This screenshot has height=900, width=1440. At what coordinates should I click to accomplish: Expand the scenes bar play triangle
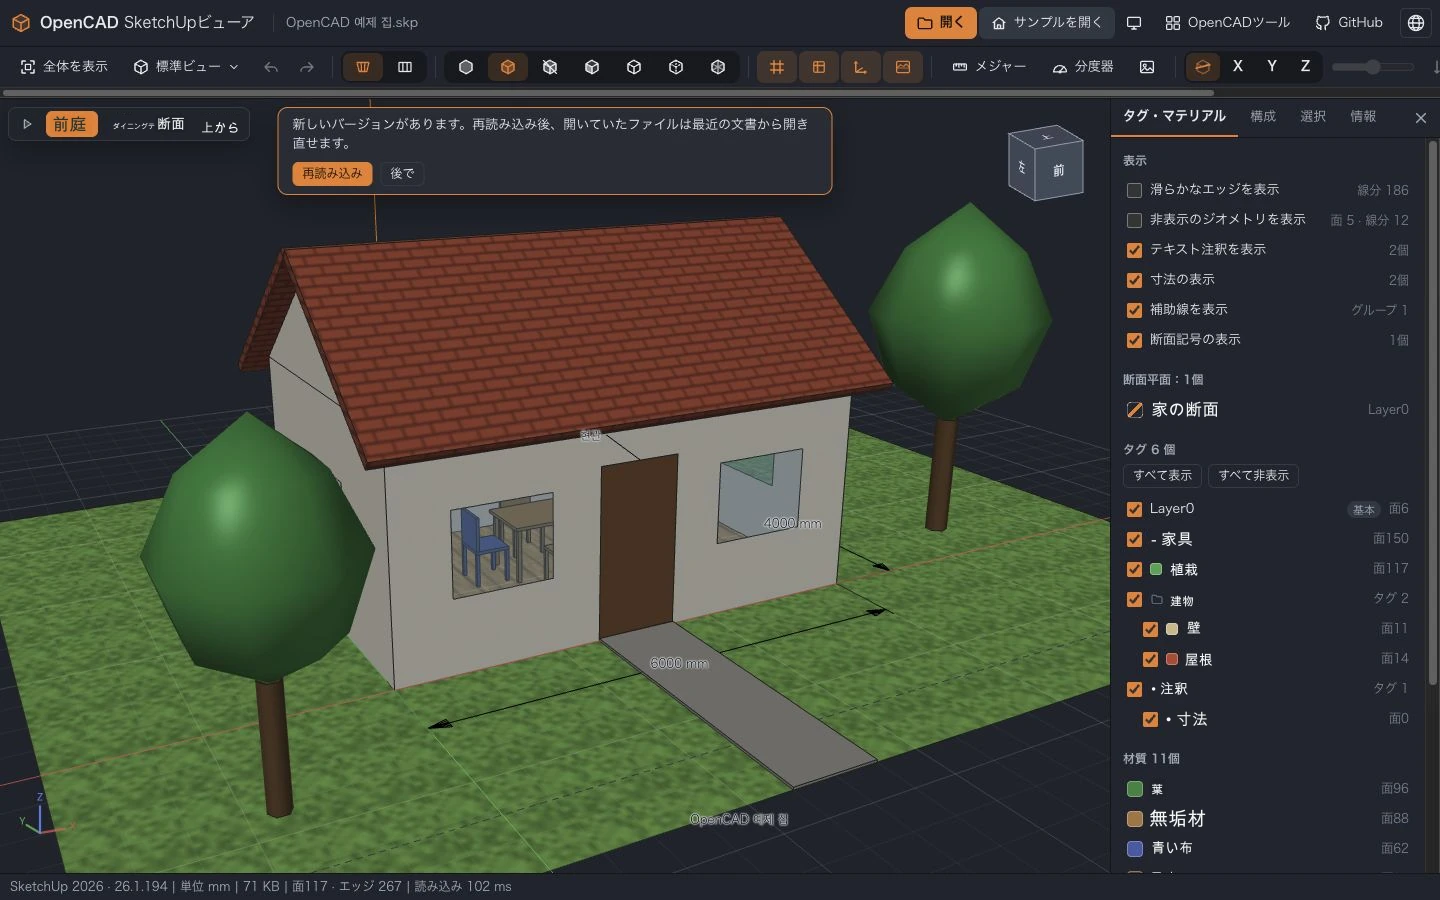click(x=27, y=125)
